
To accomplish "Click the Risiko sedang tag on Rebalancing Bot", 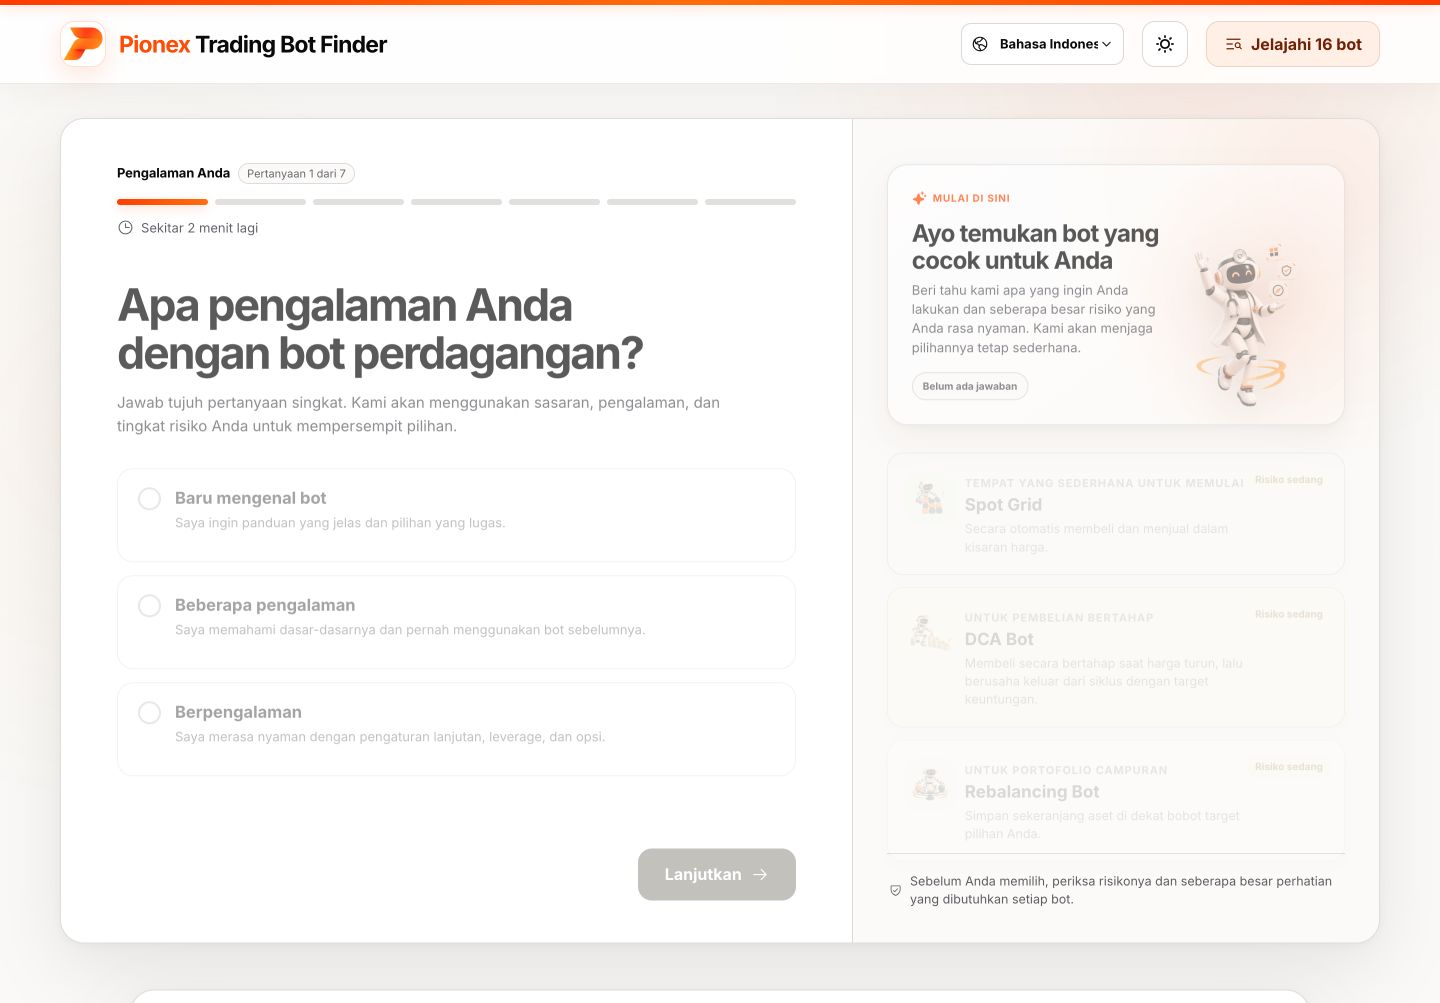I will point(1289,767).
